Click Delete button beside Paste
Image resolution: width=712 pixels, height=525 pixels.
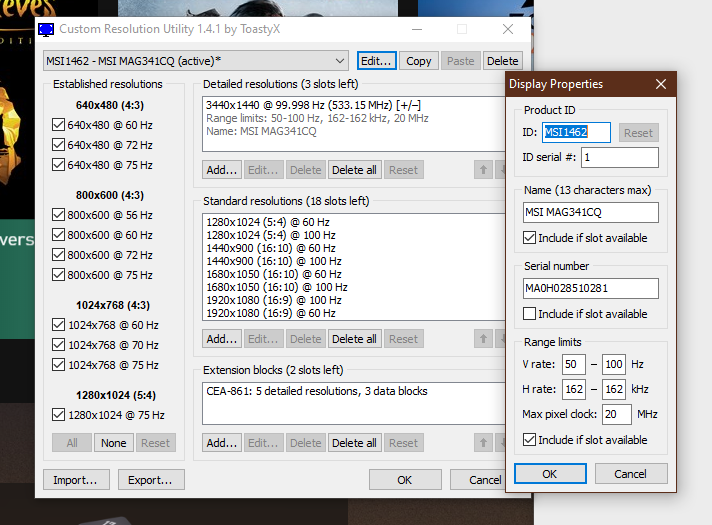502,61
